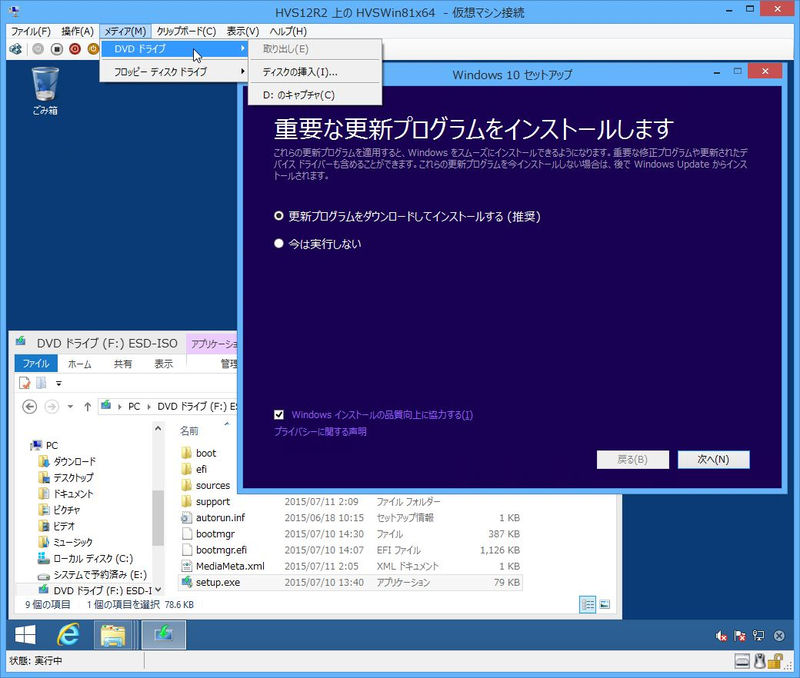
Task: Open the Explorer recent locations dropdown arrow
Action: (x=70, y=407)
